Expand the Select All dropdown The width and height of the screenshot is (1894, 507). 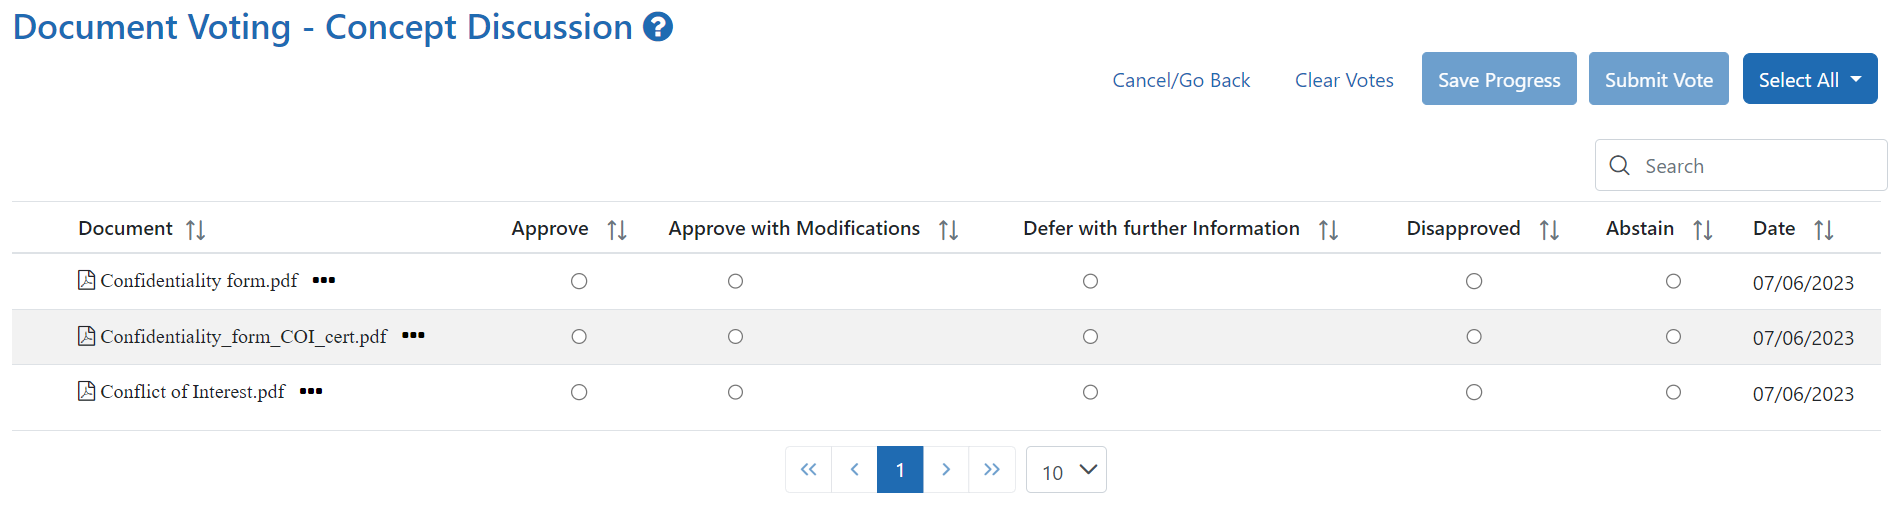(1810, 79)
